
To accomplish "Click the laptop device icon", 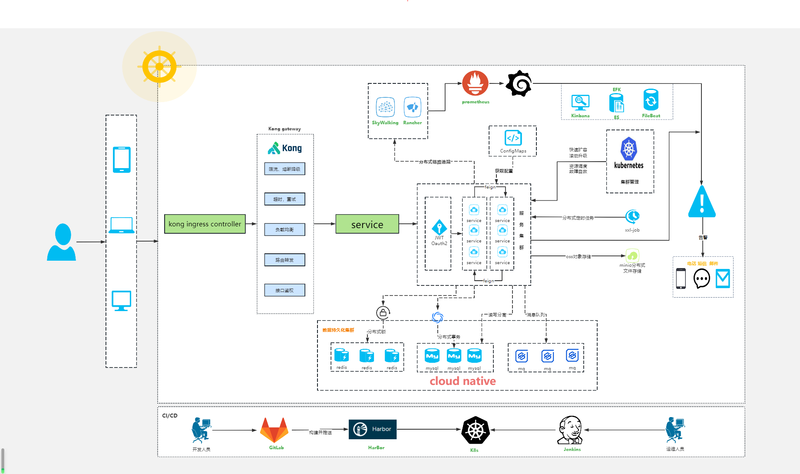I will click(x=121, y=225).
